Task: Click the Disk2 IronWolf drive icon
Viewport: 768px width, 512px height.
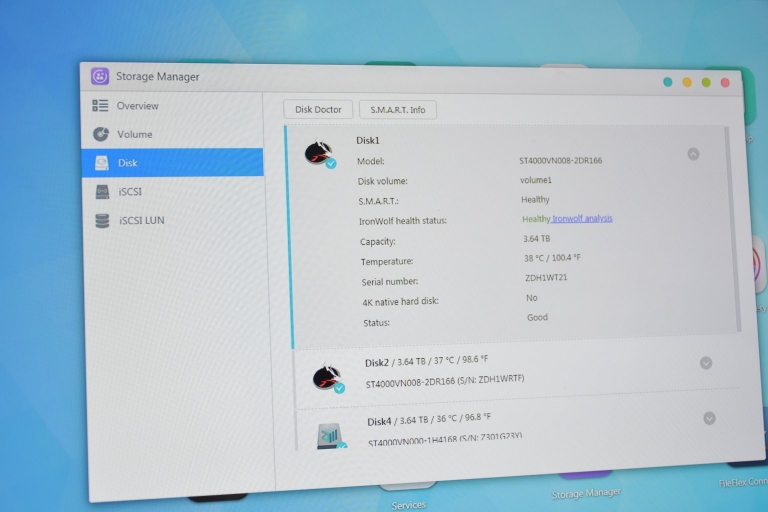Action: pyautogui.click(x=328, y=378)
